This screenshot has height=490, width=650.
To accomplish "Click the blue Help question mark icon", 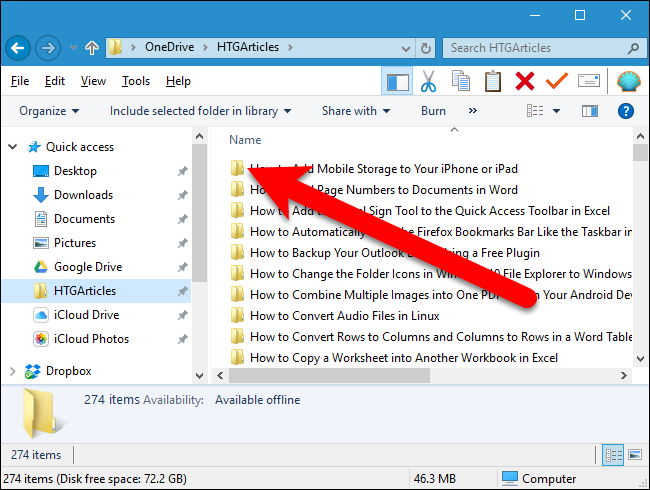I will pyautogui.click(x=626, y=111).
